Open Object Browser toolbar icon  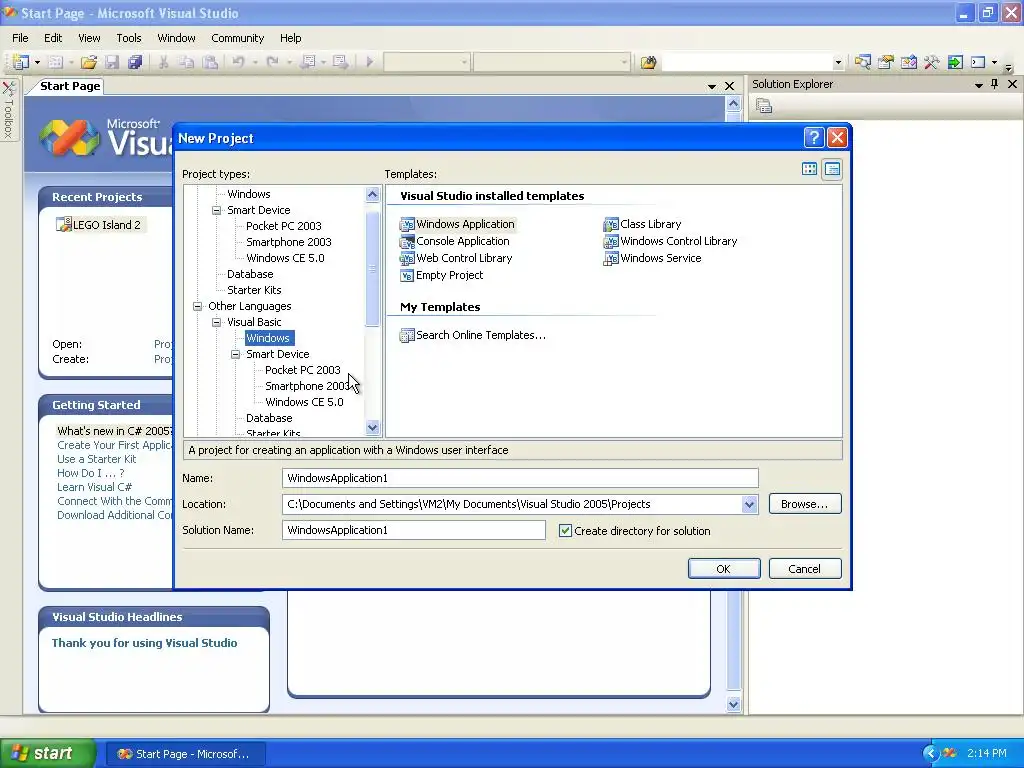(908, 62)
